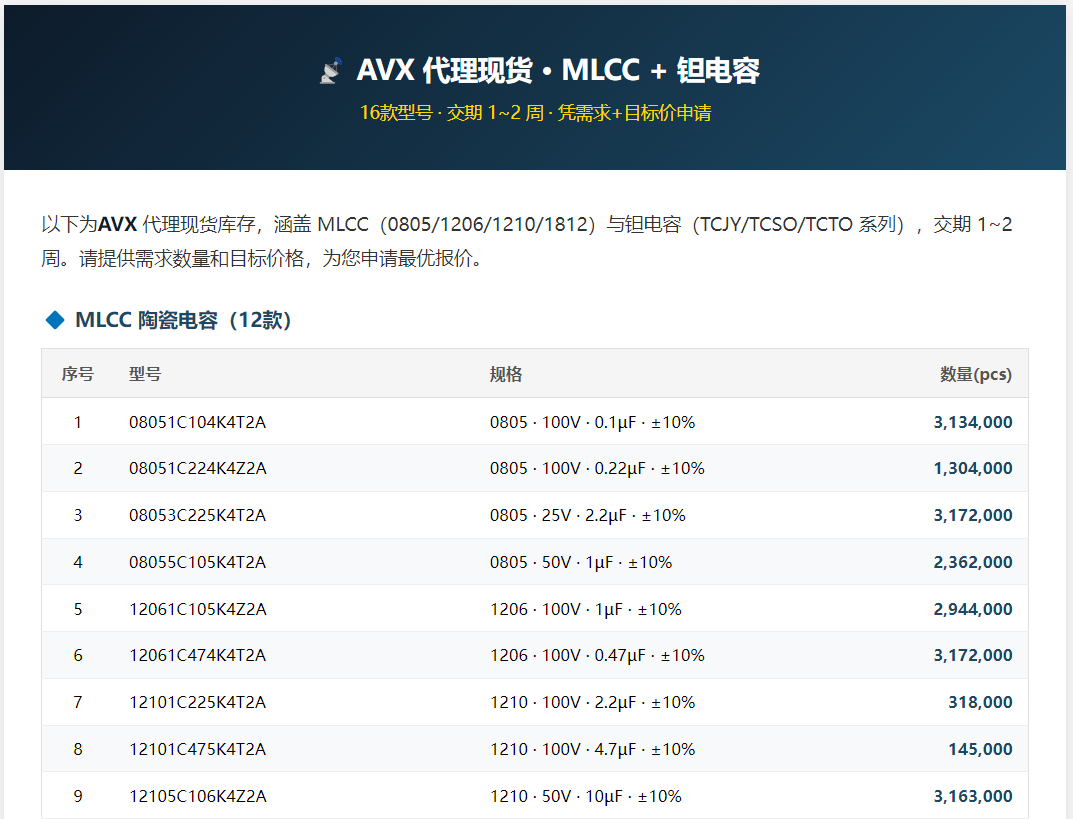
Task: Click quantity 3,172,000 in row 6
Action: coord(973,655)
